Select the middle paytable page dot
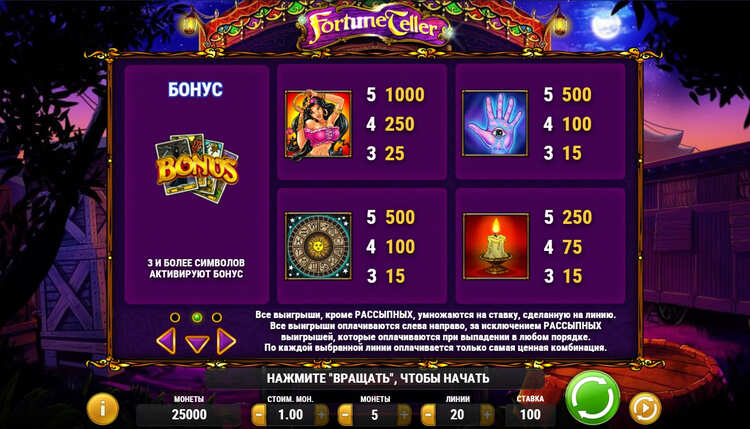 (196, 317)
